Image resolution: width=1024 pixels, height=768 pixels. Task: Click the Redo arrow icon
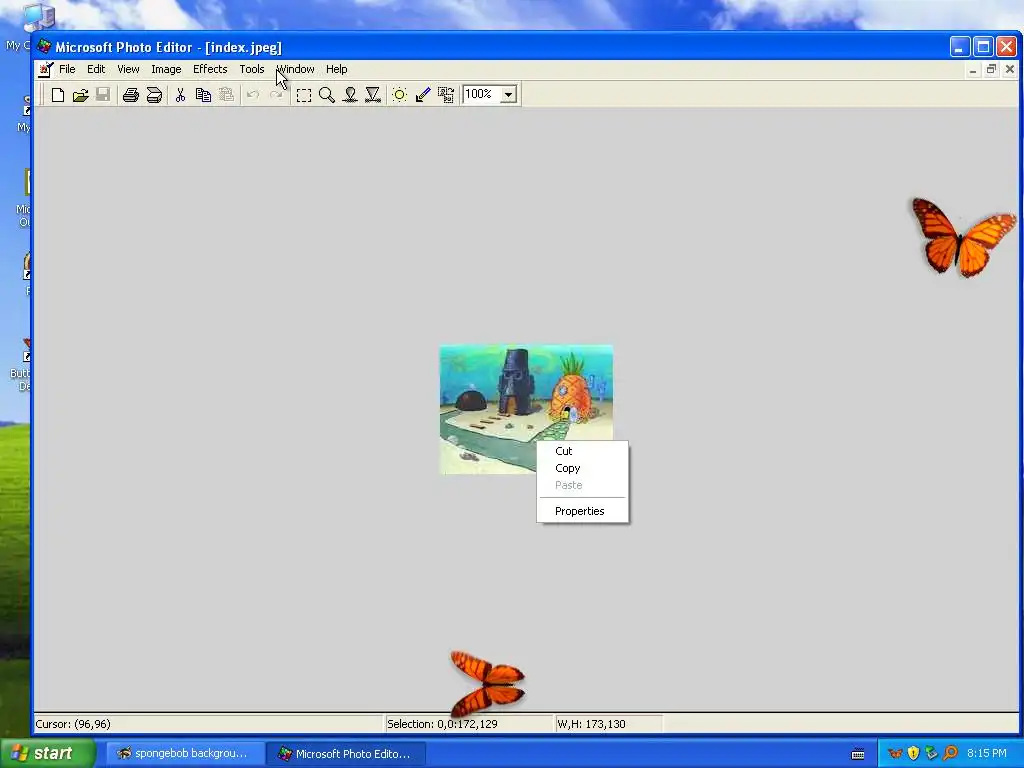tap(276, 95)
